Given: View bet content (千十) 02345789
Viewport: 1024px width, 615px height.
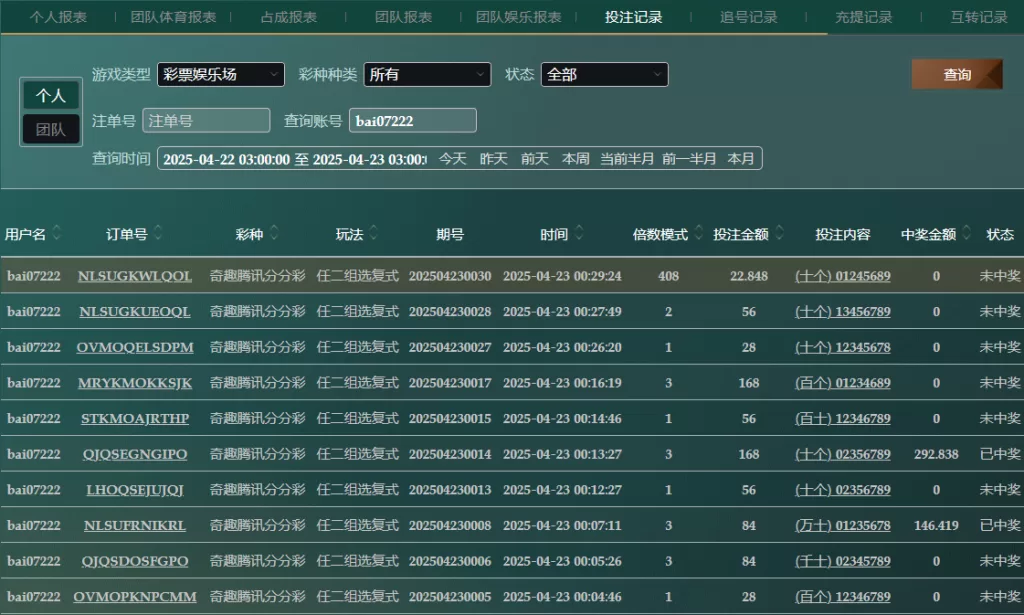Looking at the screenshot, I should click(x=842, y=561).
